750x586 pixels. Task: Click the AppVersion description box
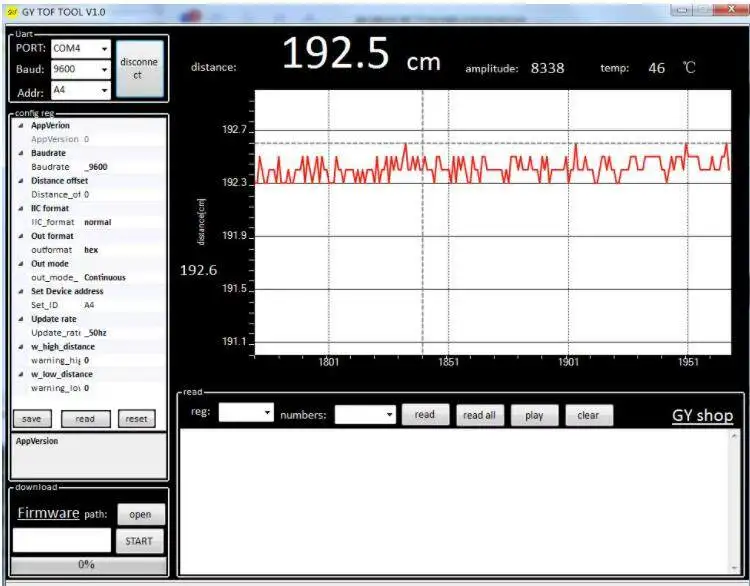89,456
